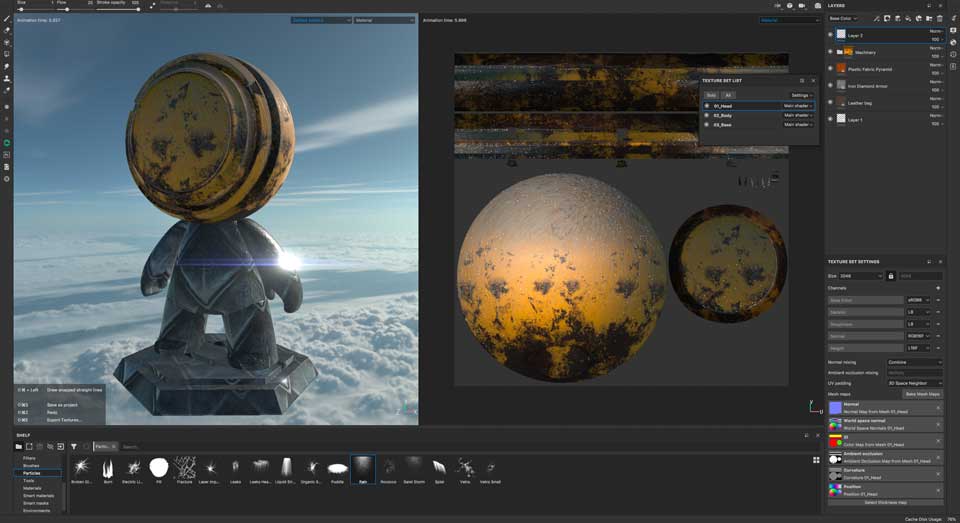The image size is (960, 523).
Task: Select the Fracture particle brush thumbnail
Action: (184, 467)
